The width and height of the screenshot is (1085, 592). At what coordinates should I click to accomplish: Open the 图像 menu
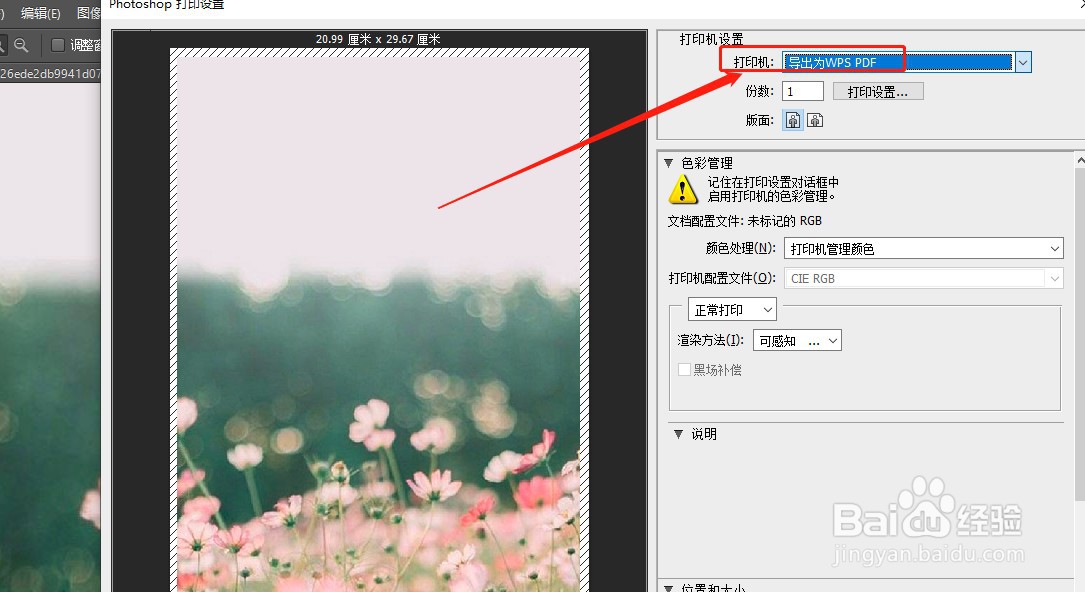click(89, 13)
